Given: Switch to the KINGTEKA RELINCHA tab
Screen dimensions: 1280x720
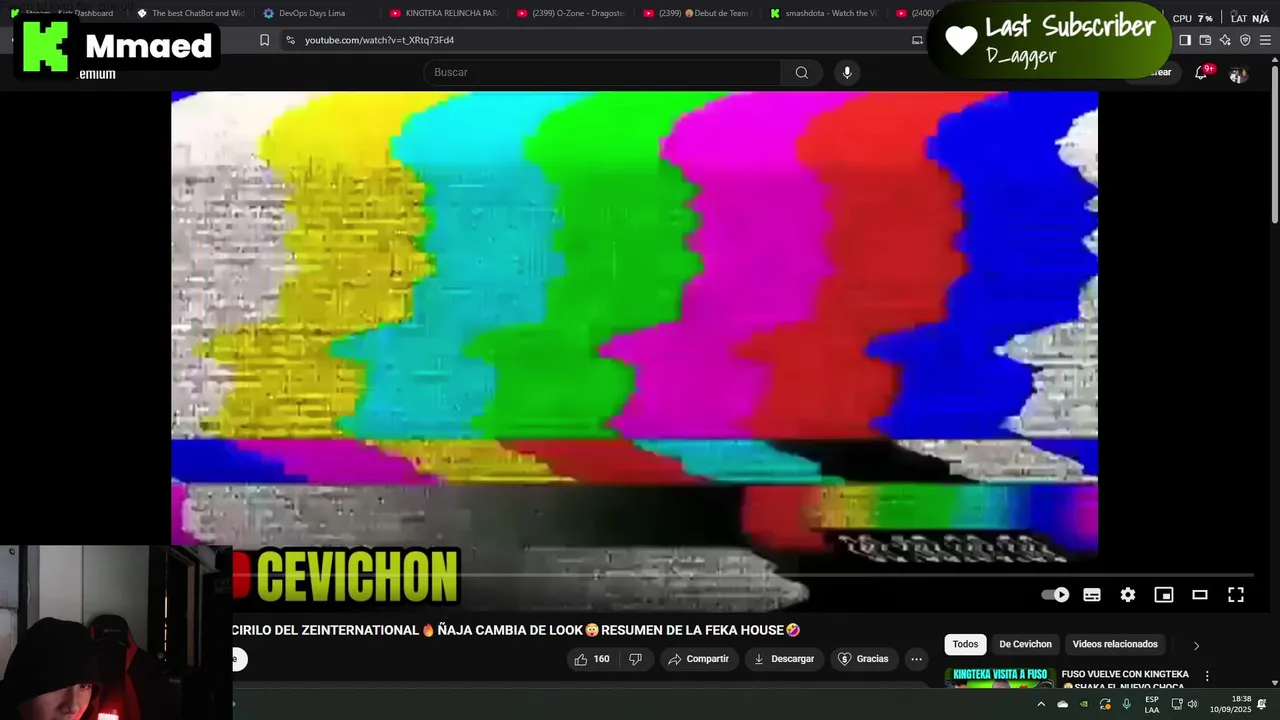Looking at the screenshot, I should coord(444,13).
